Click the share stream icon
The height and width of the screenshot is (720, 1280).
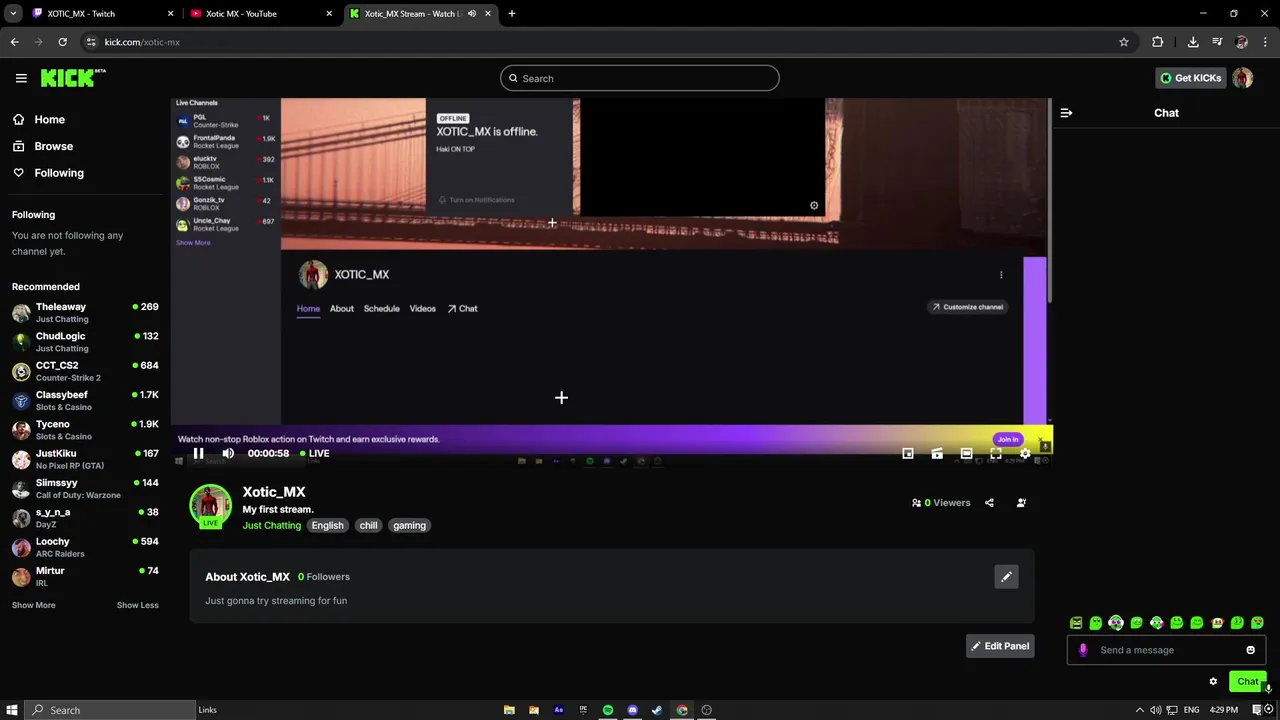point(989,503)
